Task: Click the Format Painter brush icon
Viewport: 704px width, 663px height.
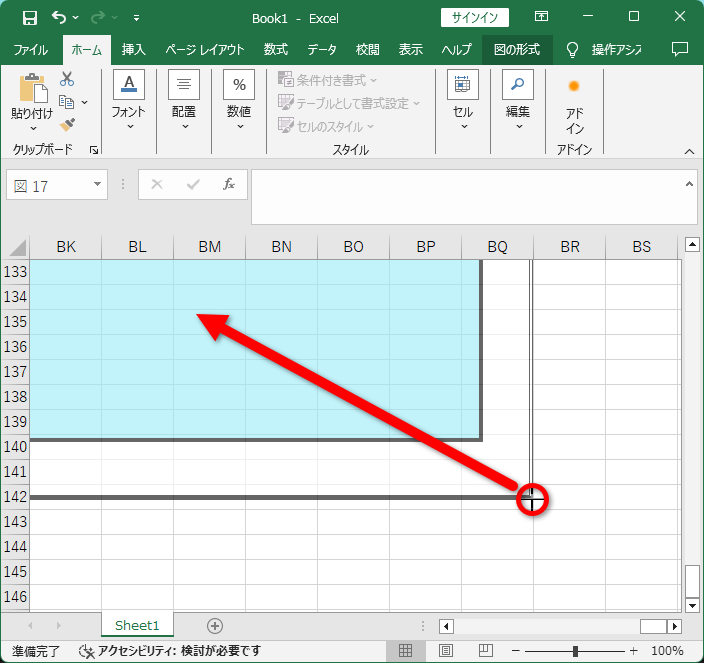Action: coord(67,125)
